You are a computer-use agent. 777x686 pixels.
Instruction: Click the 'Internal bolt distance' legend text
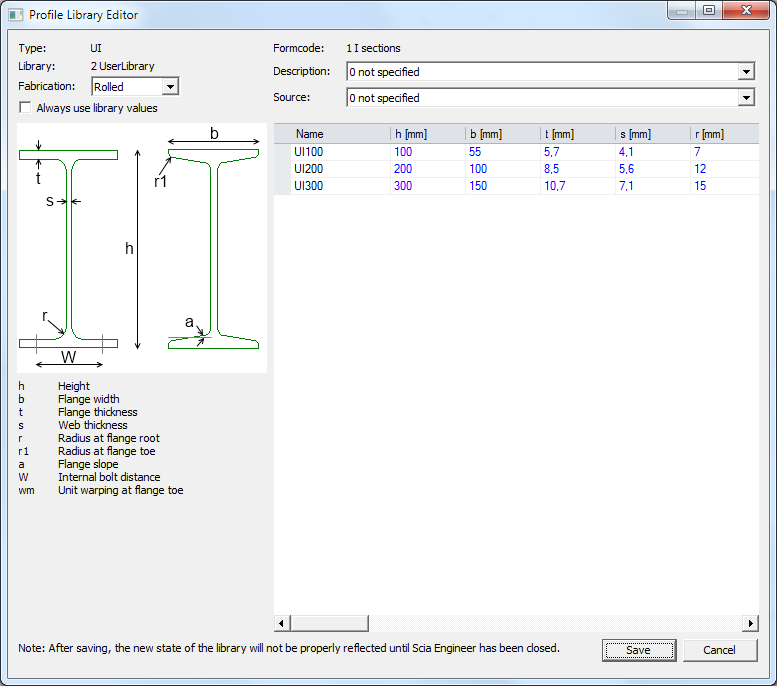pos(109,477)
